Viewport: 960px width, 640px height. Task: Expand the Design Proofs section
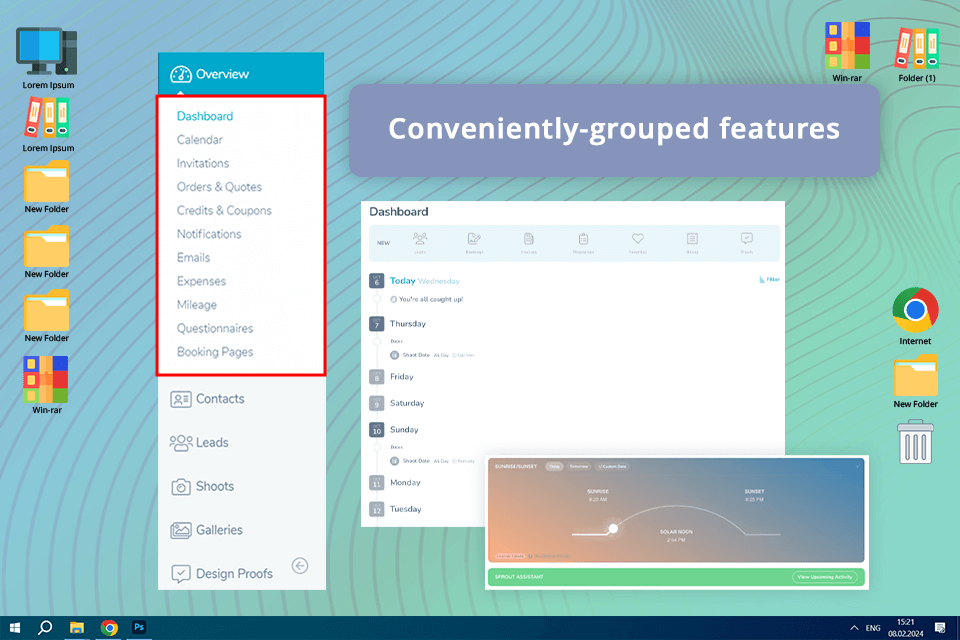click(x=222, y=573)
